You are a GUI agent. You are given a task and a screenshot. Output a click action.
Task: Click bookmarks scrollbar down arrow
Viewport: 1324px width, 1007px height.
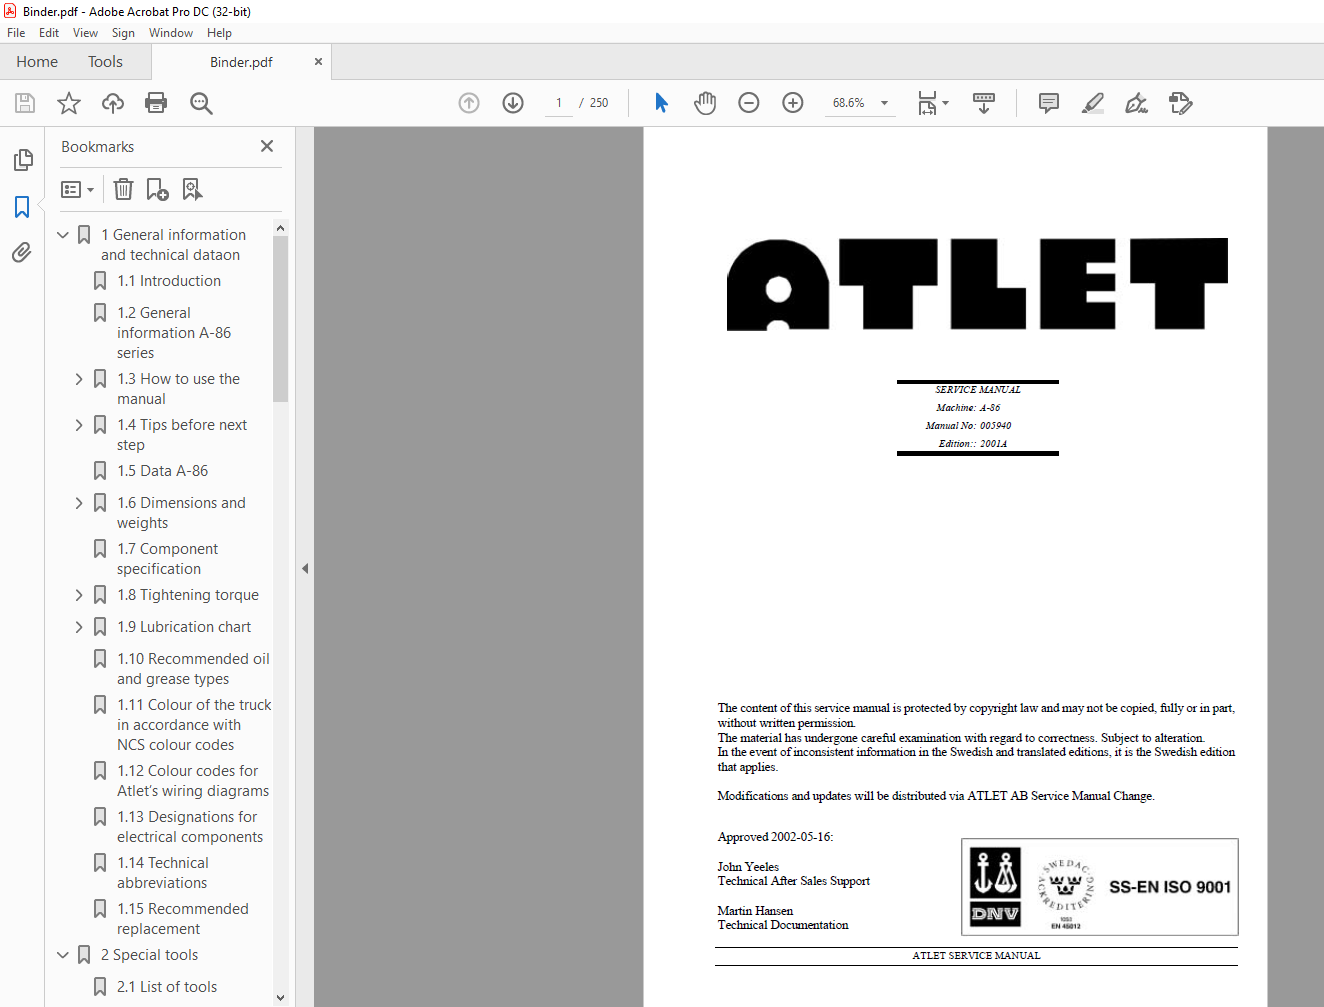pyautogui.click(x=280, y=998)
